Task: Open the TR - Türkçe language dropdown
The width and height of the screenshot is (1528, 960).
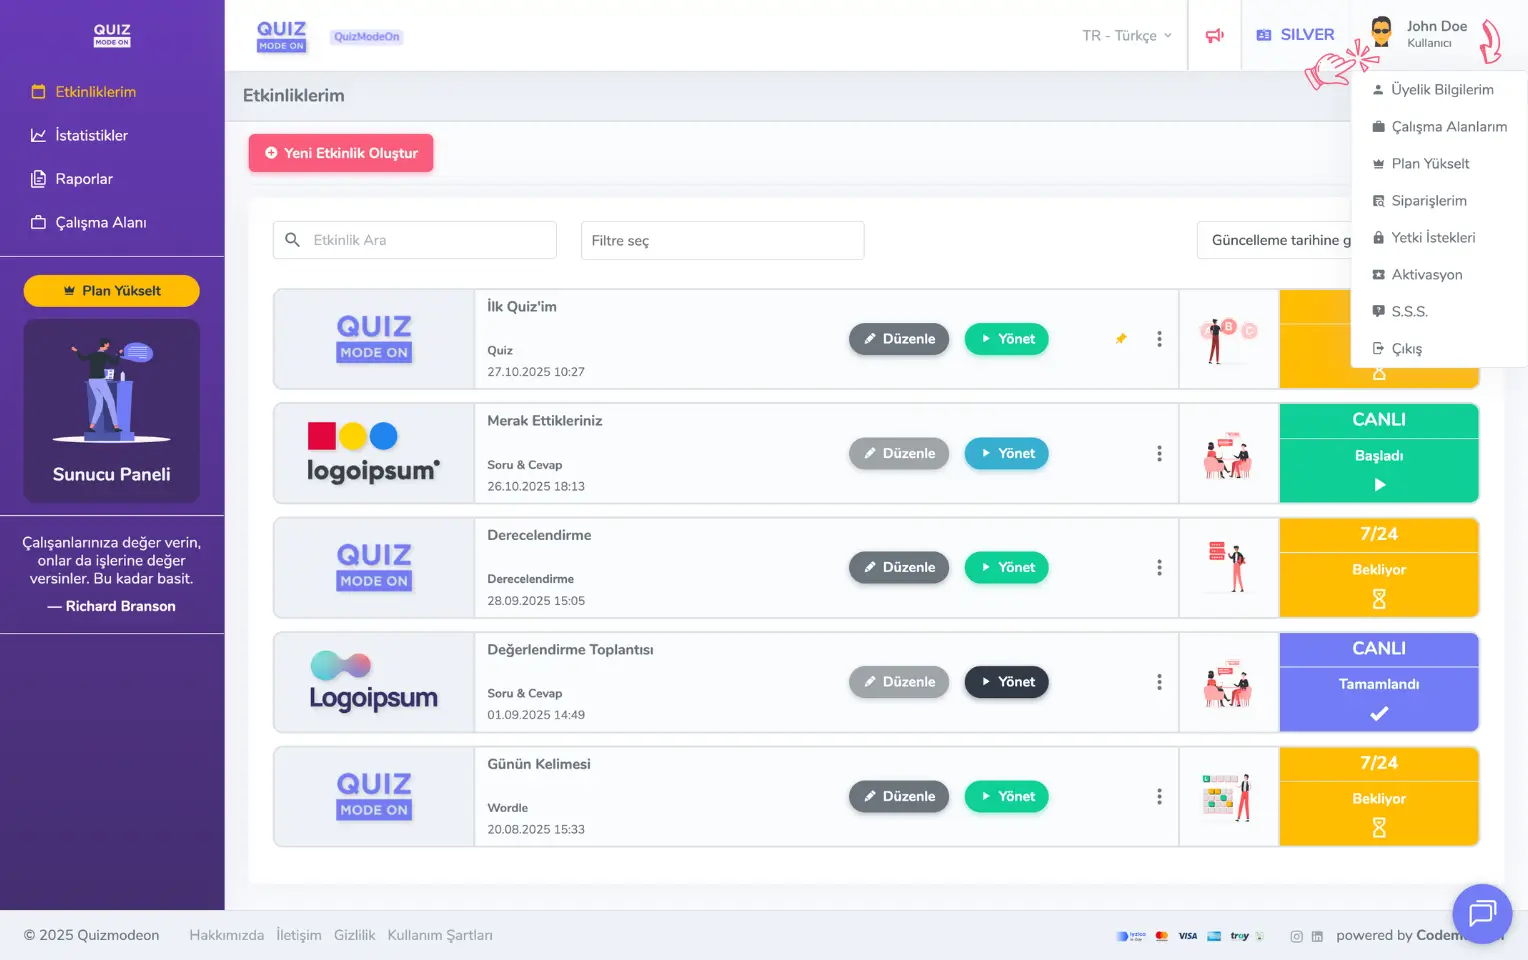Action: [x=1126, y=36]
